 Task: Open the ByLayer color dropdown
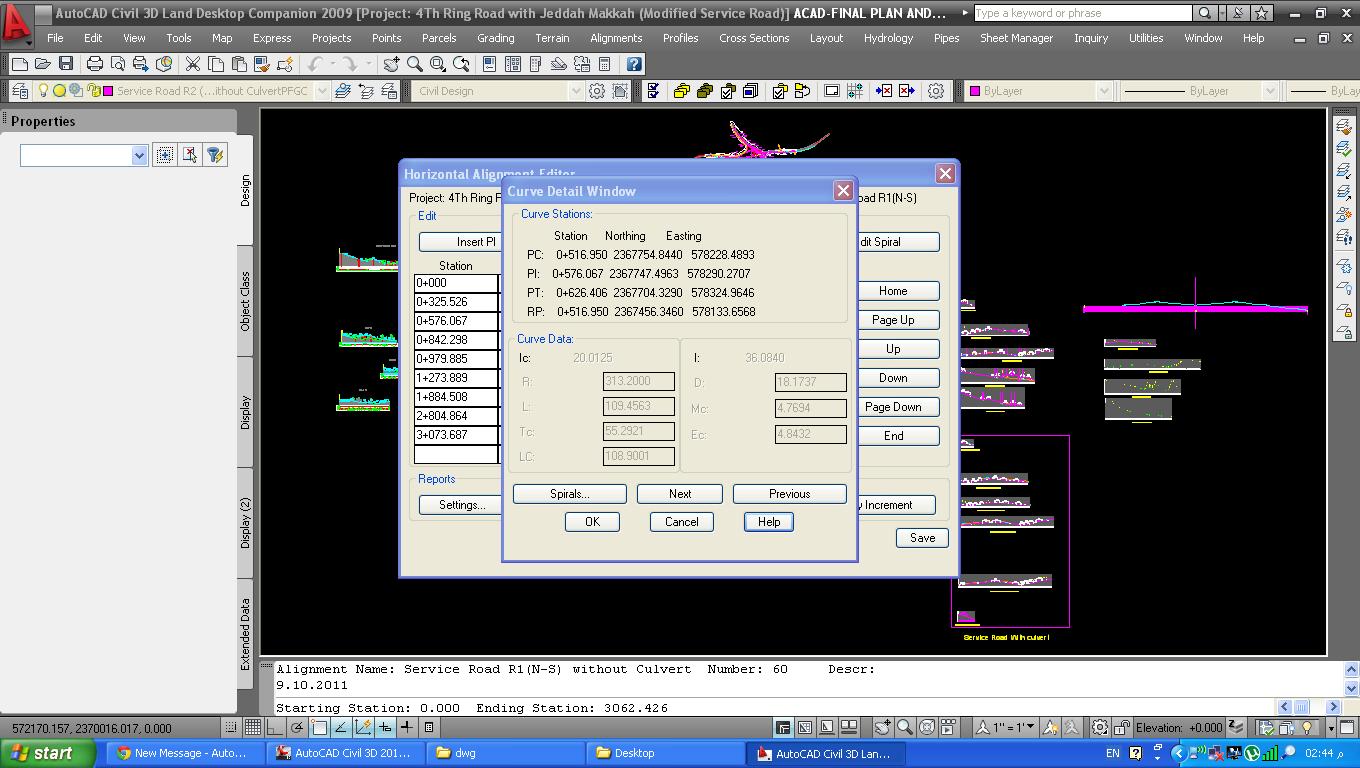click(x=1104, y=91)
